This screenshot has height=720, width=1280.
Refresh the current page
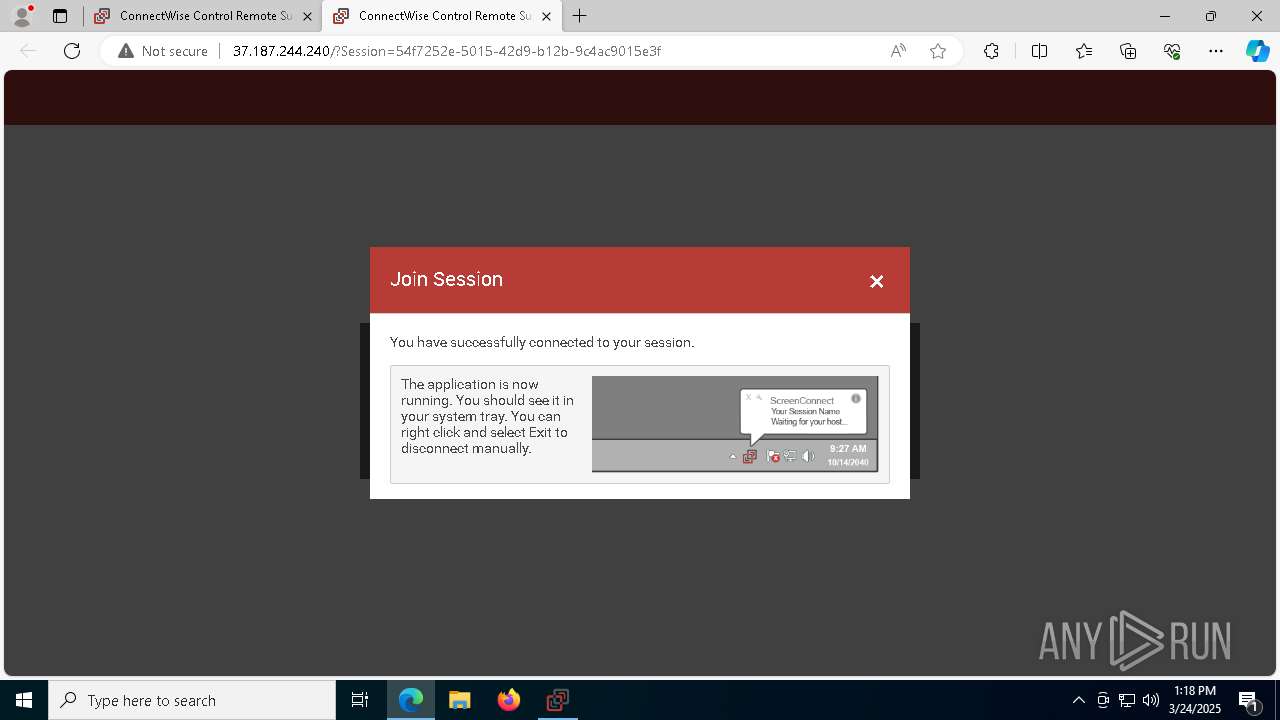tap(72, 51)
